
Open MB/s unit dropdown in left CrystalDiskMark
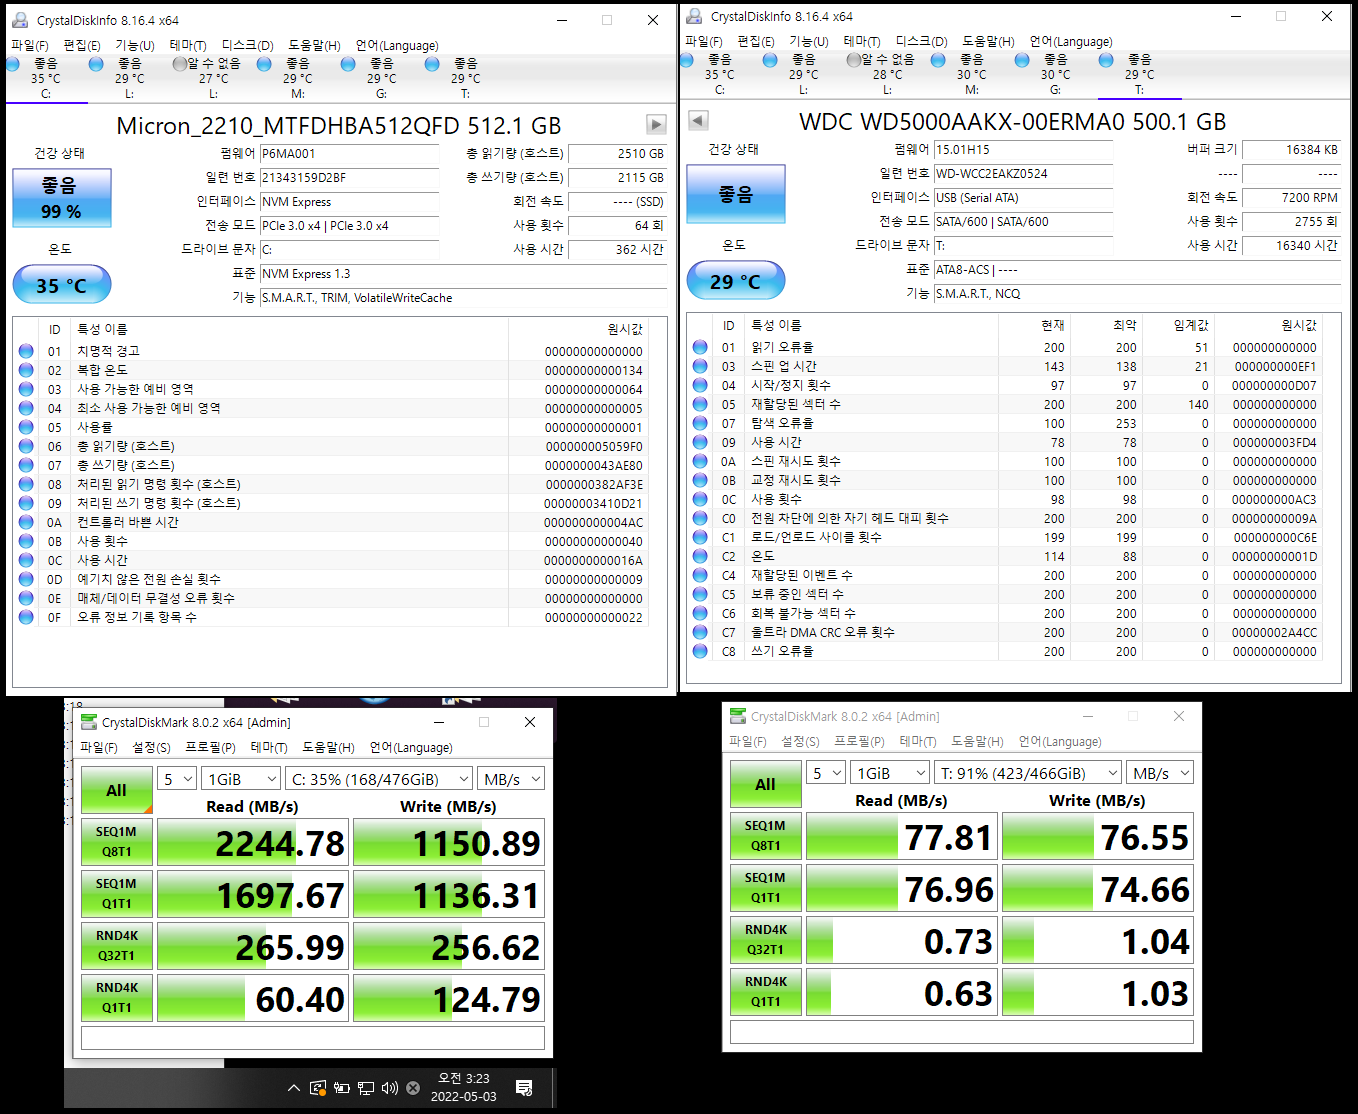pyautogui.click(x=510, y=779)
